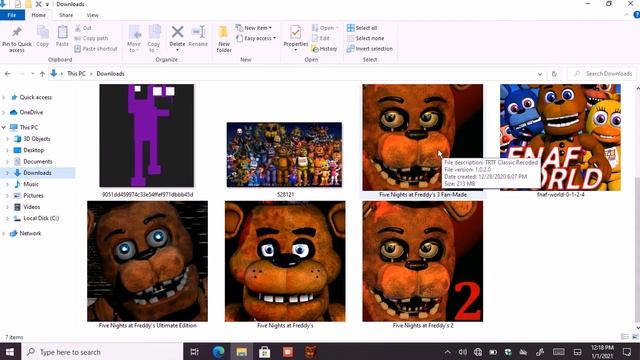Image resolution: width=640 pixels, height=360 pixels.
Task: Switch to the Home ribbon tab
Action: 39,15
